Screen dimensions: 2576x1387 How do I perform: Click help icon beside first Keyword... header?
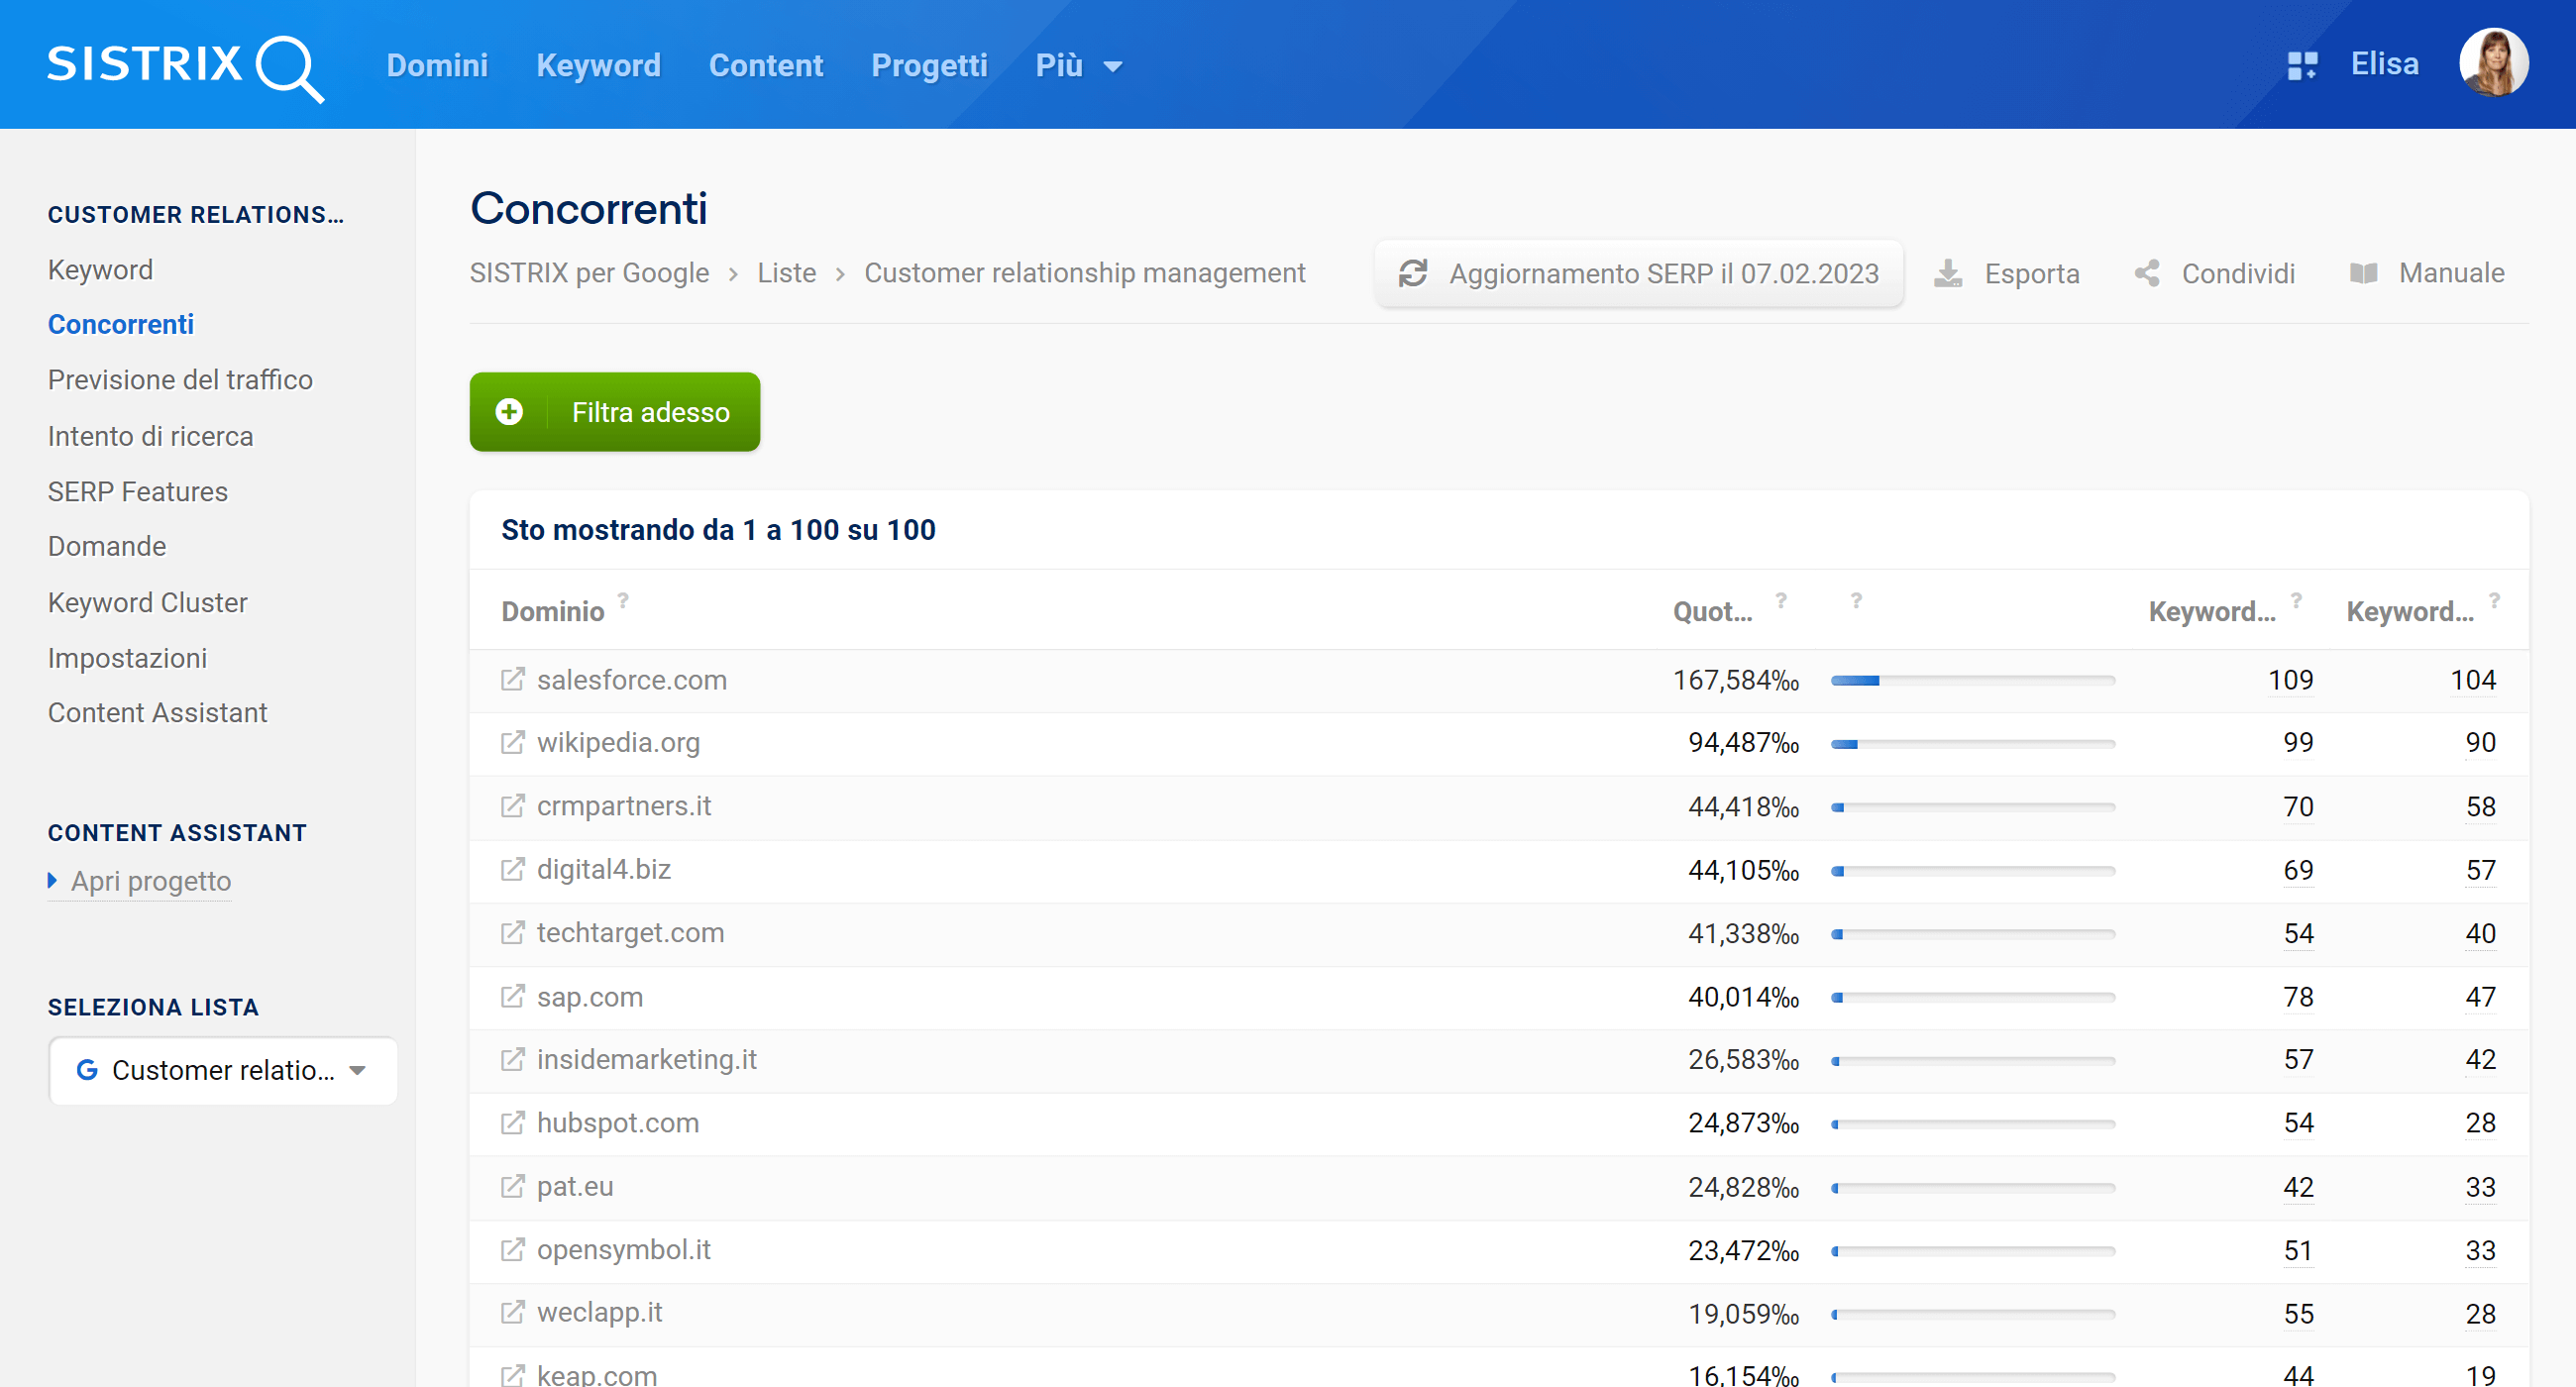2297,601
